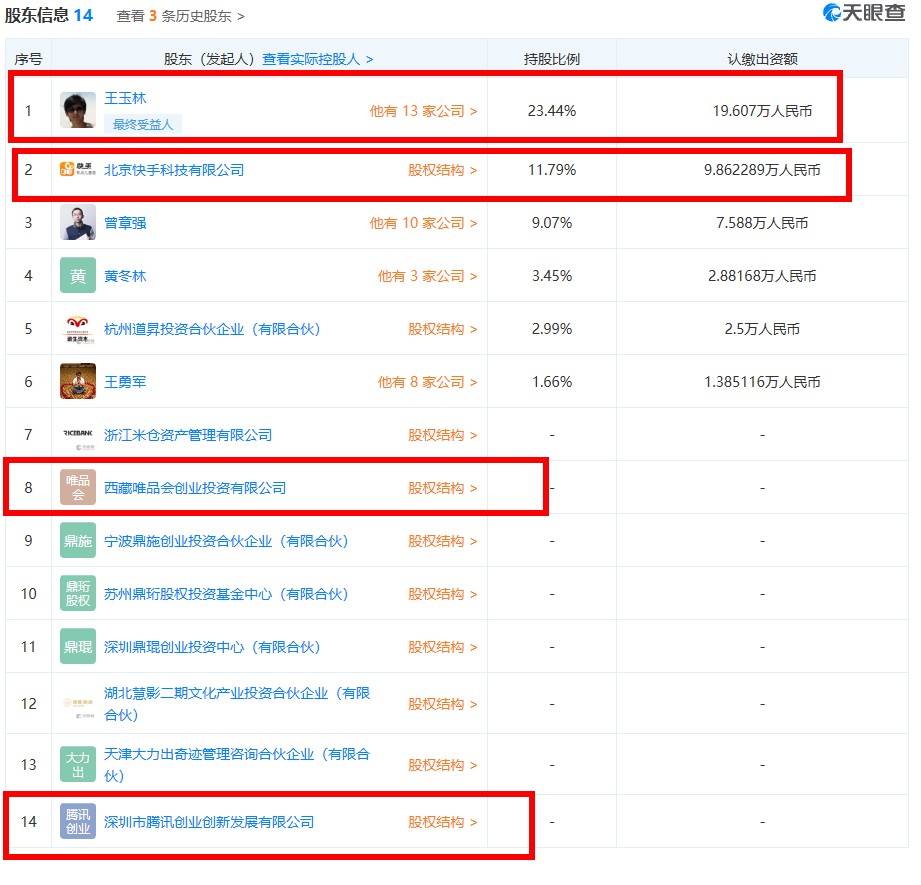The width and height of the screenshot is (921, 885).
Task: Open 湖北慧影二期文化产业投资合伙企业 link
Action: pos(237,704)
